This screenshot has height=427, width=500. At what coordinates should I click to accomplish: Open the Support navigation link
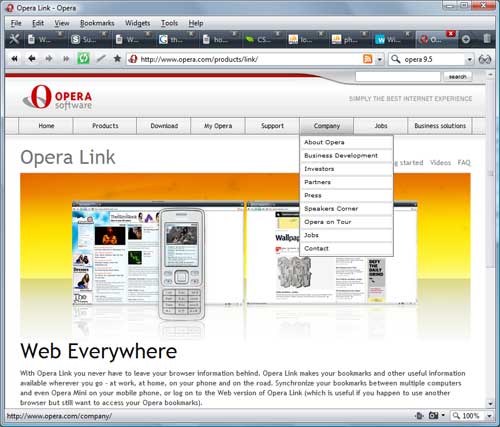[x=272, y=126]
